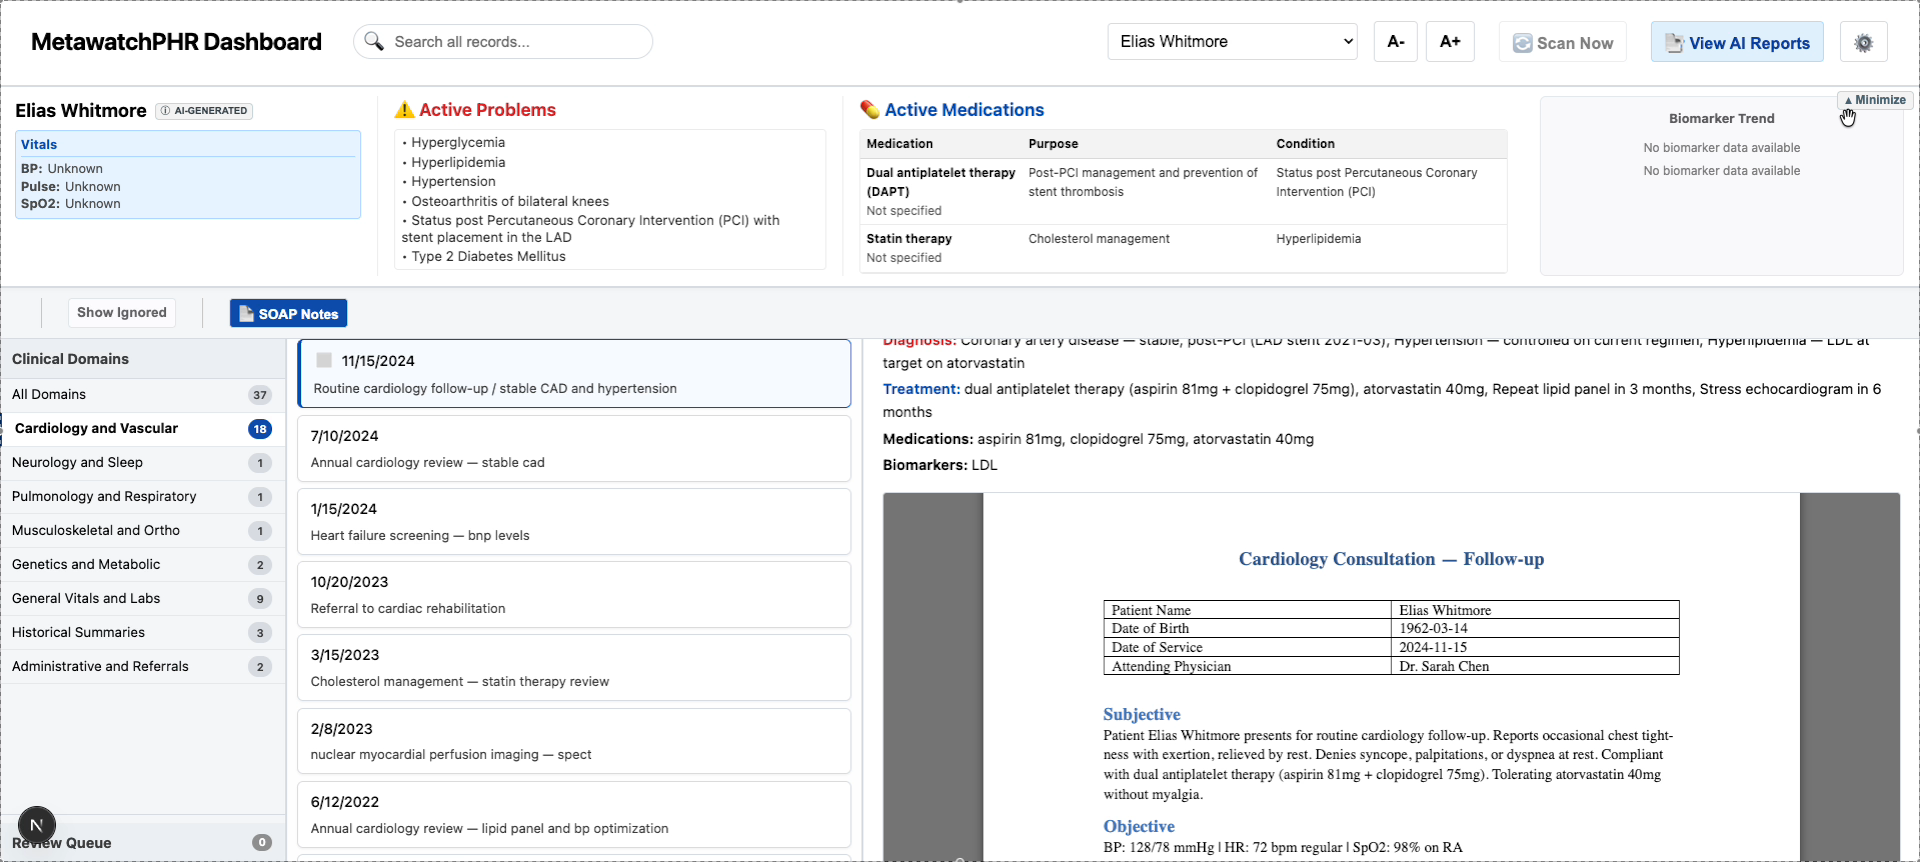Viewport: 1920px width, 862px height.
Task: Expand the Review Queue section
Action: point(142,843)
